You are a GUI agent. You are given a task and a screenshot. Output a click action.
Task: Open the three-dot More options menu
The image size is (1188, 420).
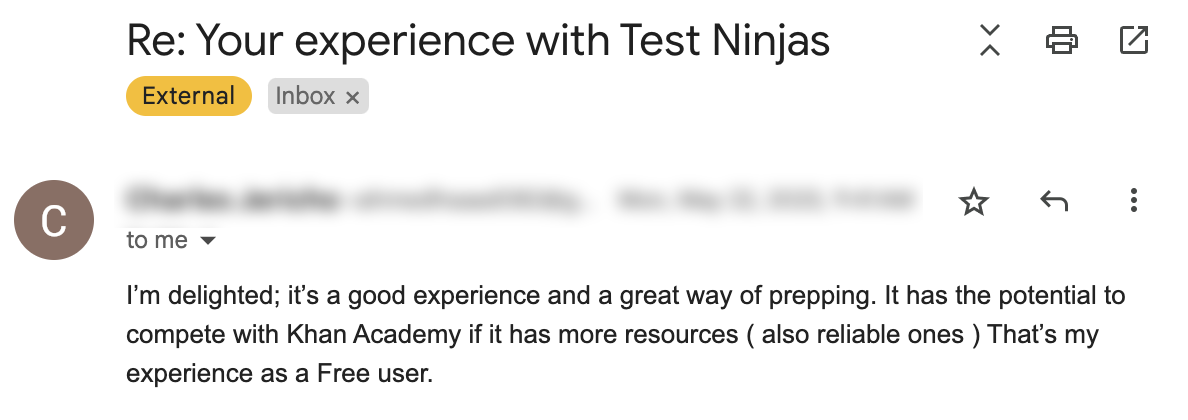(x=1133, y=201)
